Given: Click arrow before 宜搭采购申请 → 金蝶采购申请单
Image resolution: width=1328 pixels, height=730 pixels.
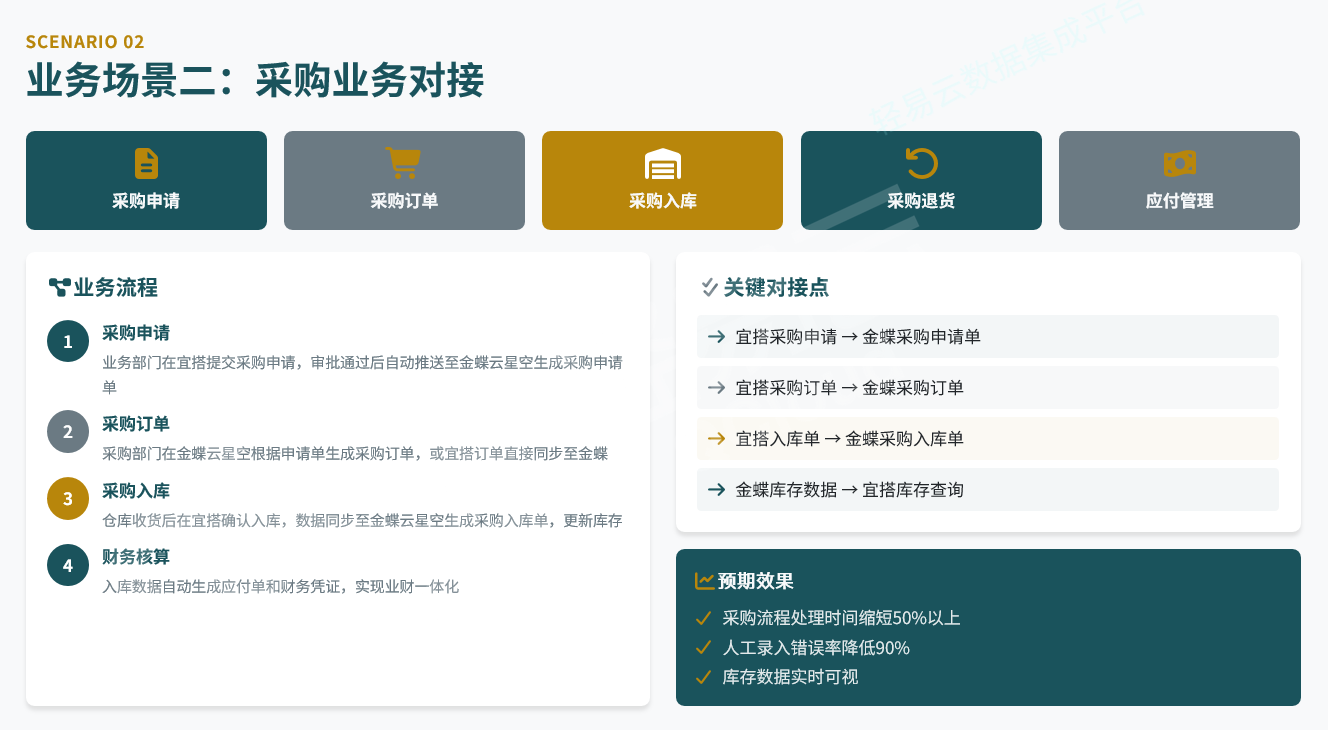Looking at the screenshot, I should (x=716, y=337).
